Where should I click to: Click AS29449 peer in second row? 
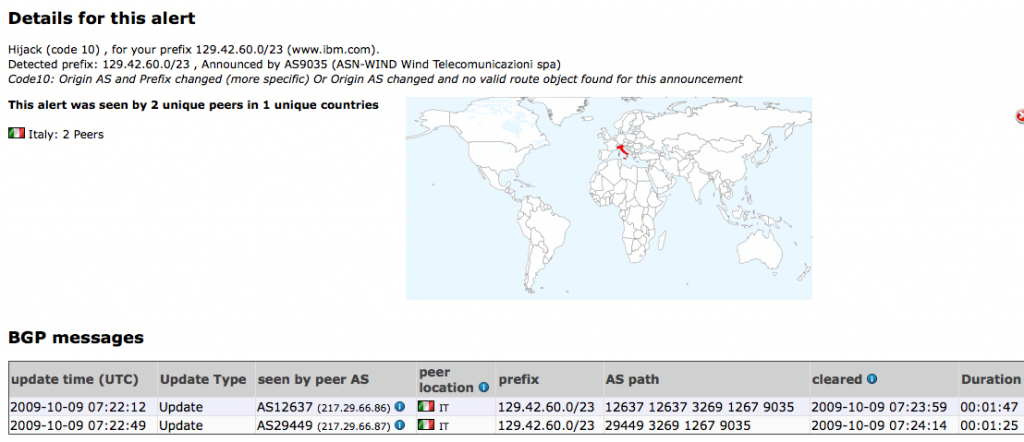285,425
